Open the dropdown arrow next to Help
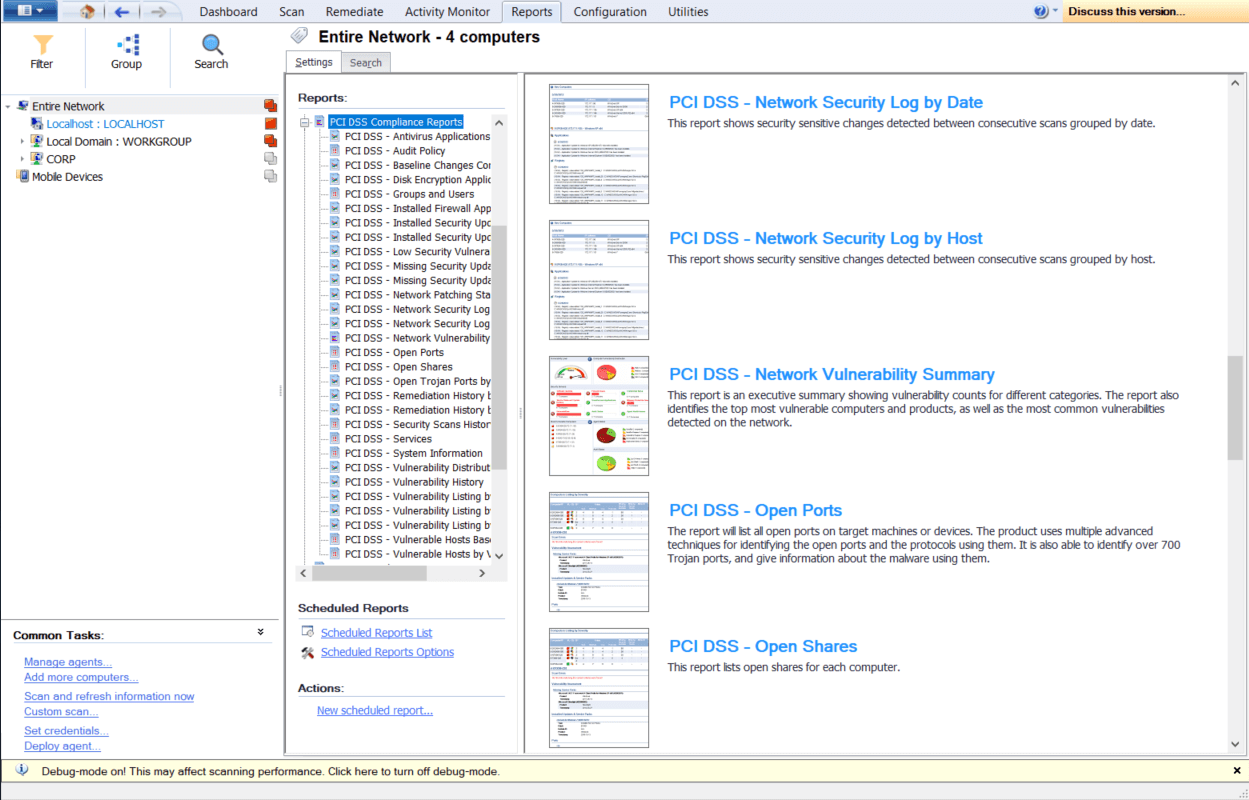The height and width of the screenshot is (800, 1249). 1055,12
